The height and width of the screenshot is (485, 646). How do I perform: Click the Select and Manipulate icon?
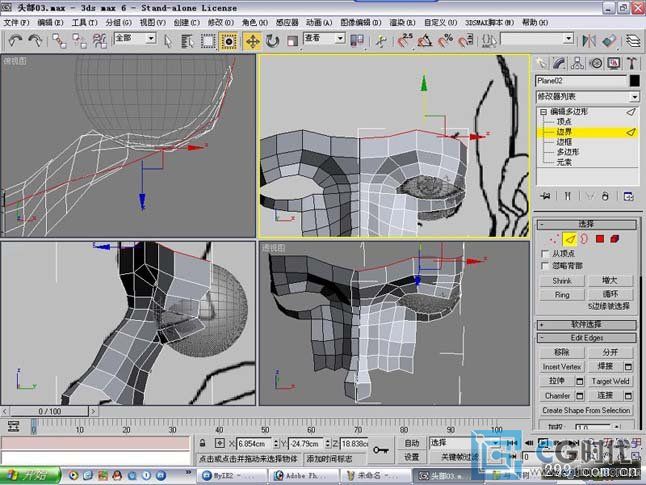coord(382,41)
